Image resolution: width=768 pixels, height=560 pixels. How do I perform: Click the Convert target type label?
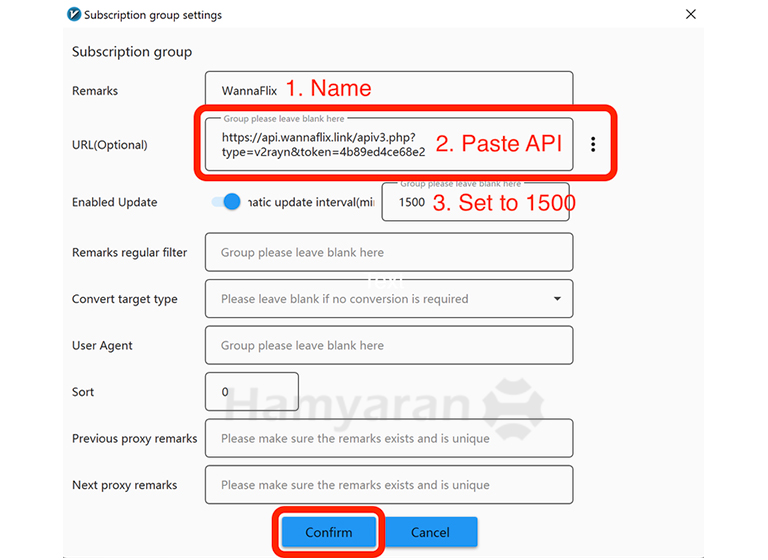tap(124, 299)
